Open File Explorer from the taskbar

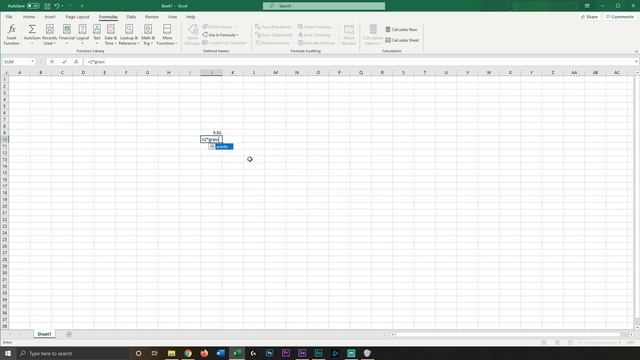tap(171, 353)
